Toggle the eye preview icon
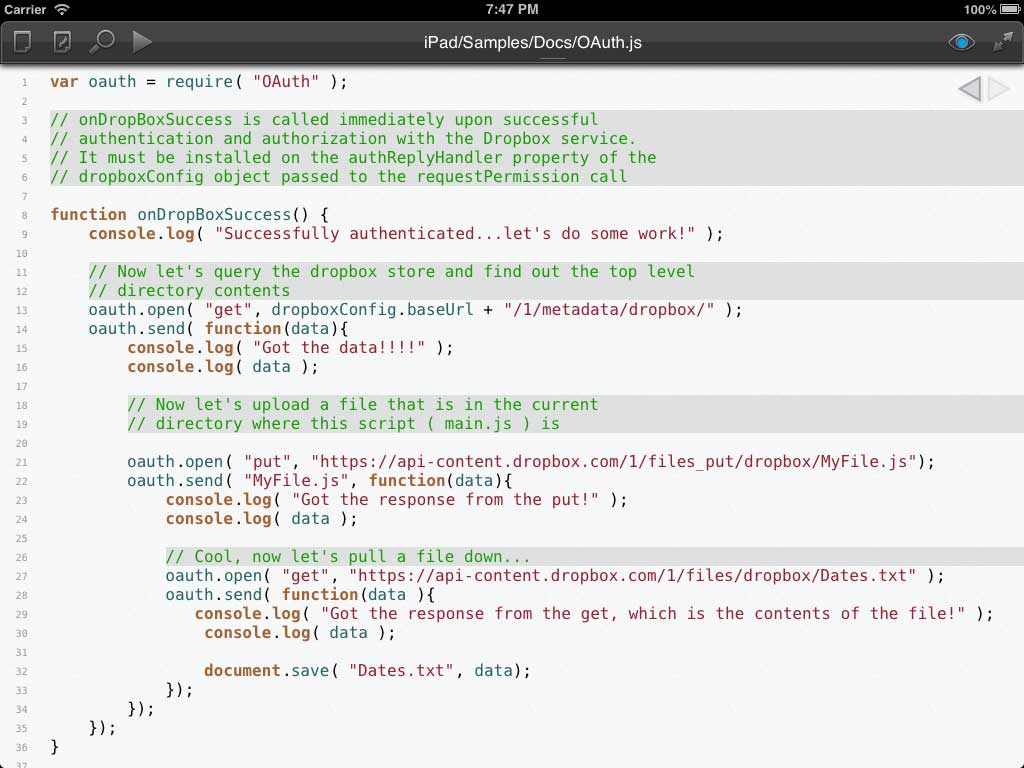This screenshot has height=768, width=1024. click(x=961, y=42)
